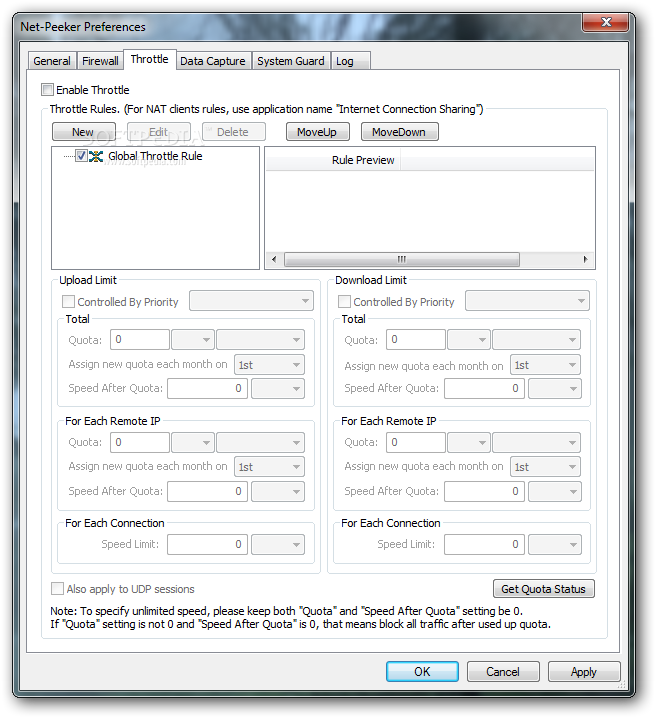This screenshot has height=718, width=656.
Task: Click the Rule Preview column header
Action: point(333,160)
